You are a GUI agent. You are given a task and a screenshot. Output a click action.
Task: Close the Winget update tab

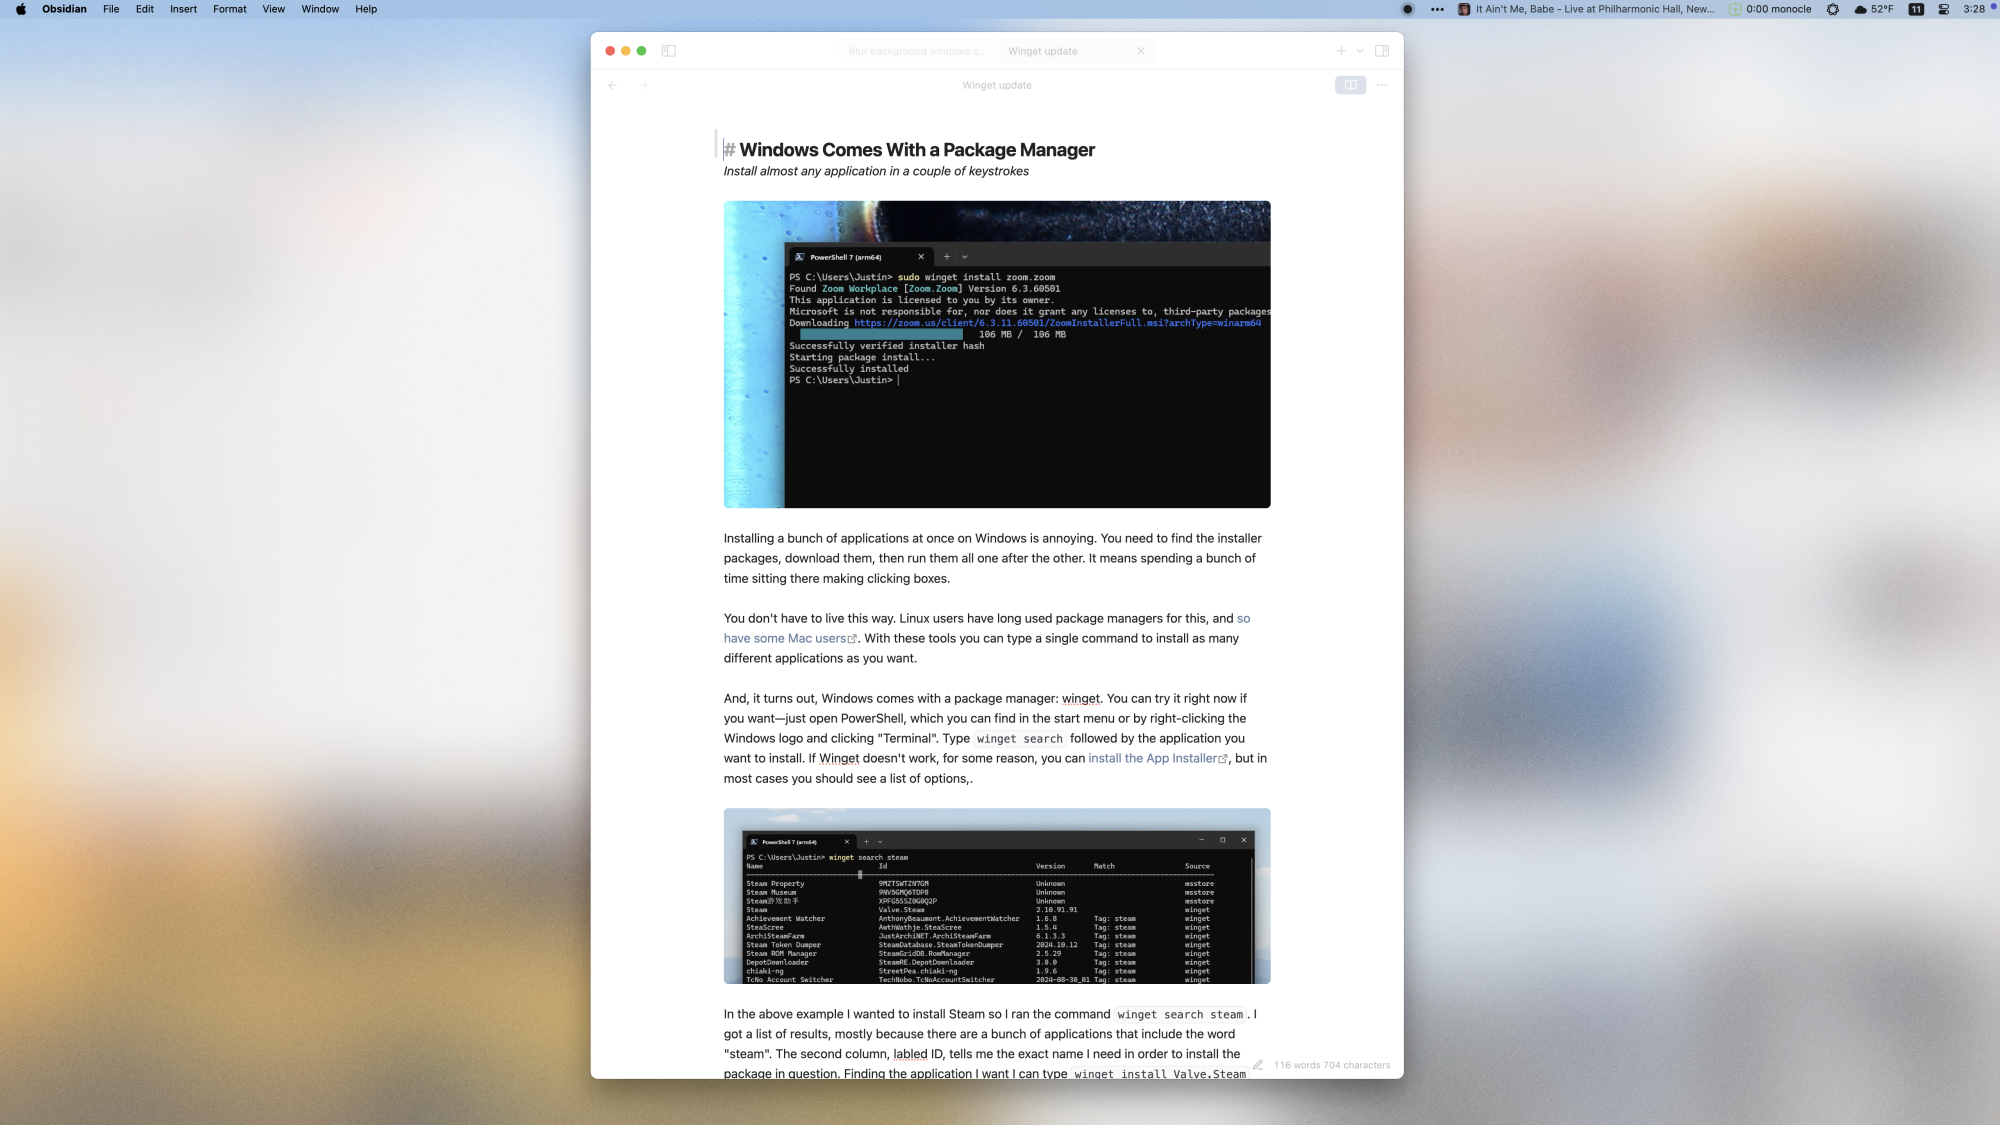click(x=1141, y=51)
